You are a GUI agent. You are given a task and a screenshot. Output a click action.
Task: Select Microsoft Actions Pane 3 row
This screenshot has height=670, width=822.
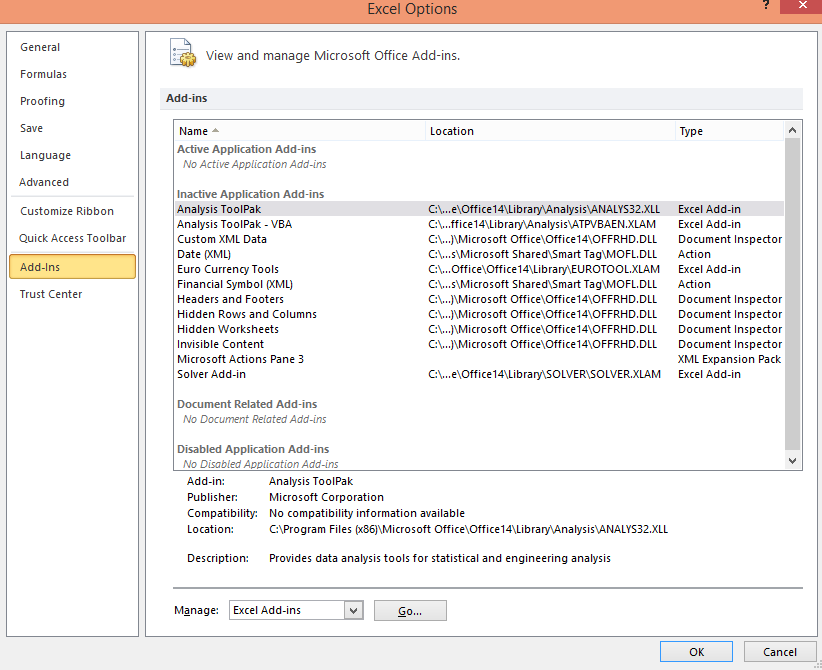(x=479, y=359)
